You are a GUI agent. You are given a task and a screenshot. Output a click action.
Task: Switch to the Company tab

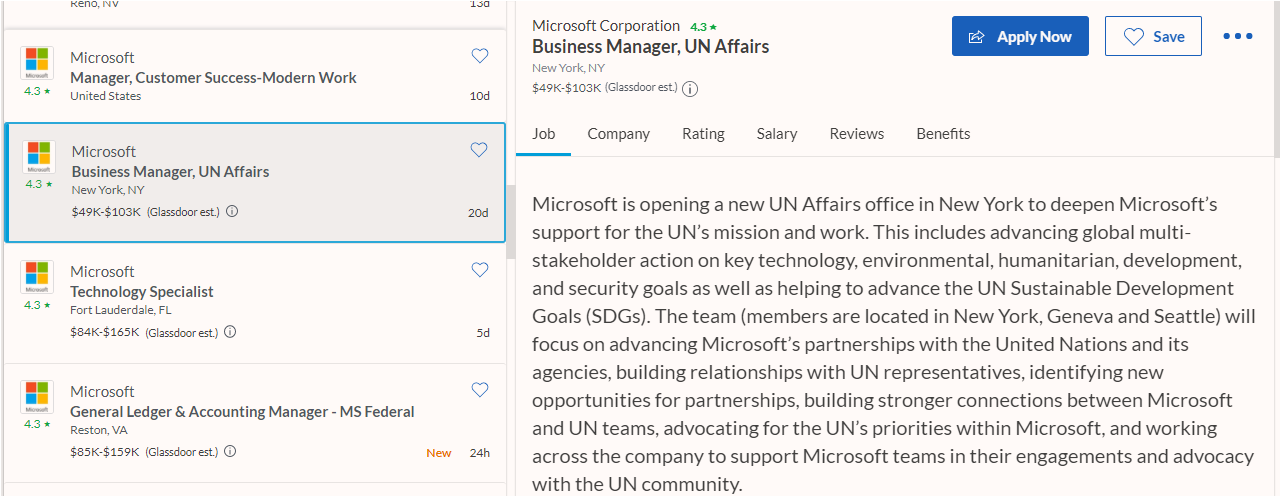(618, 134)
